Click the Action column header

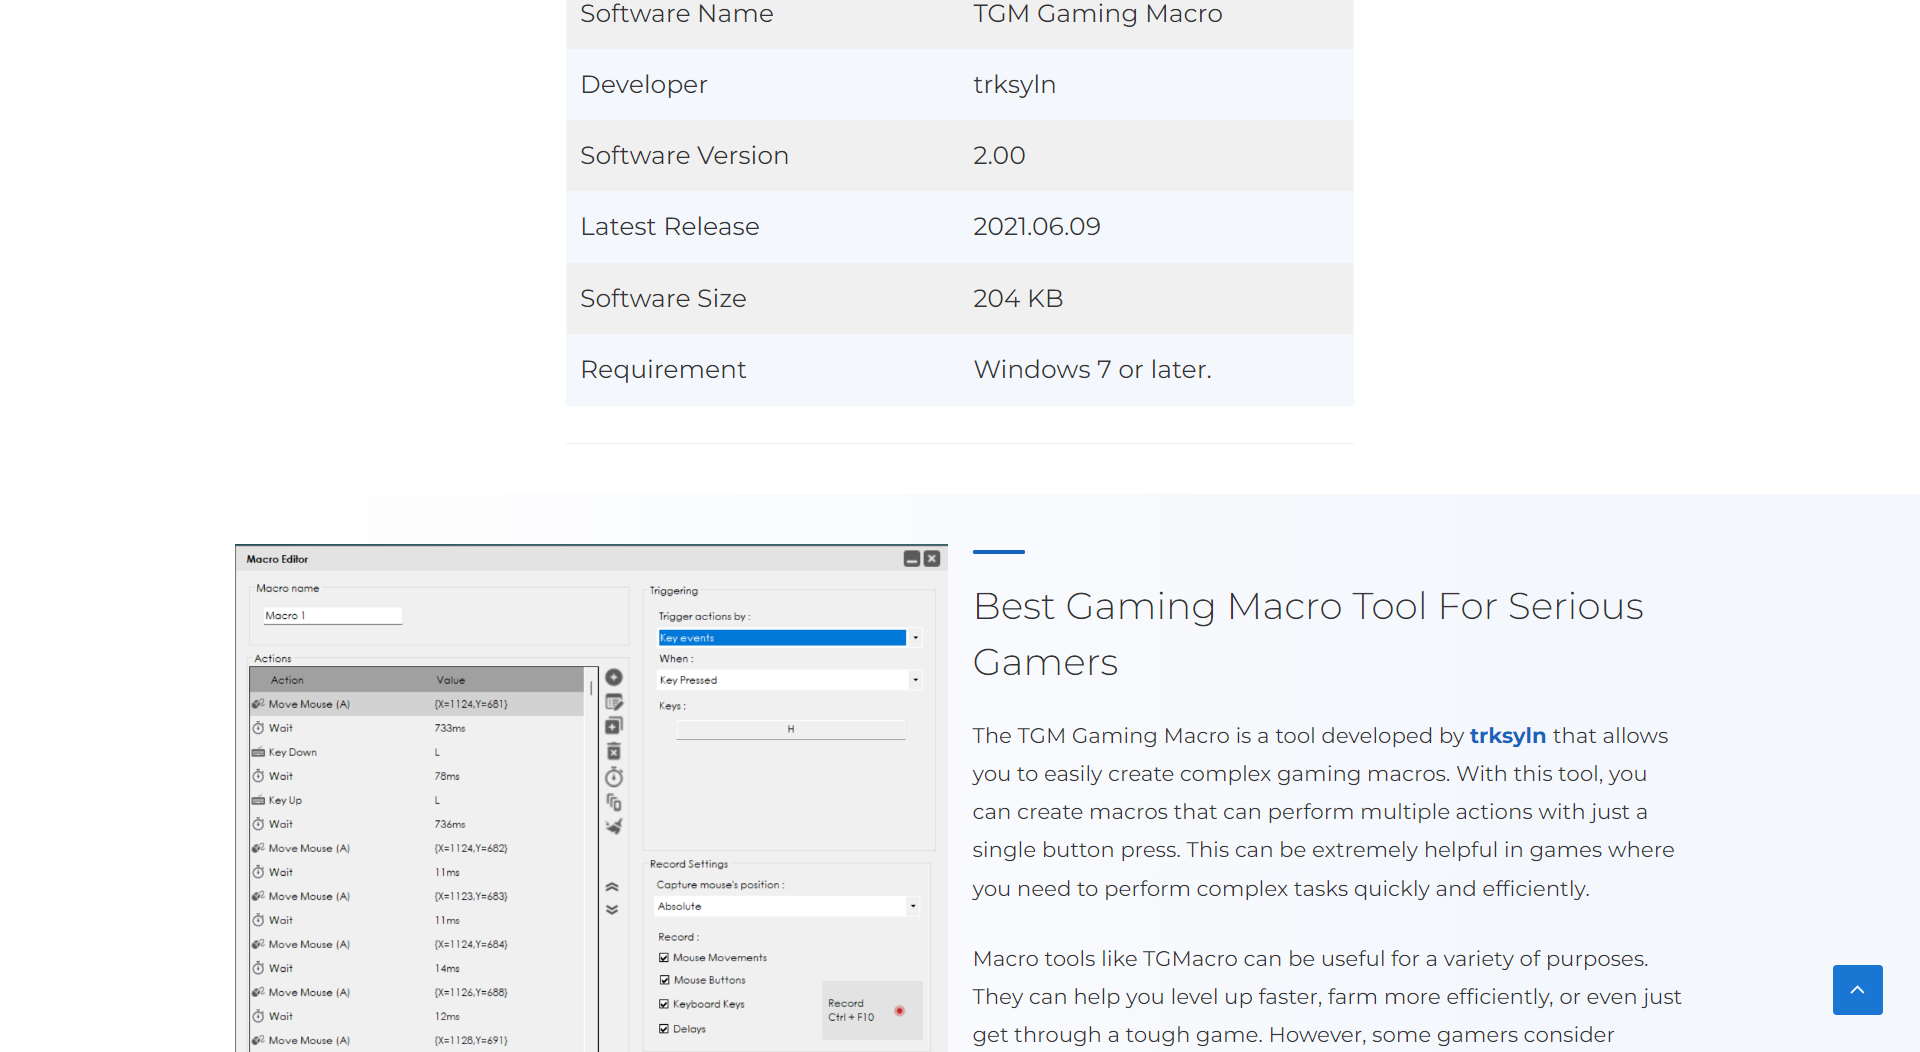(287, 680)
